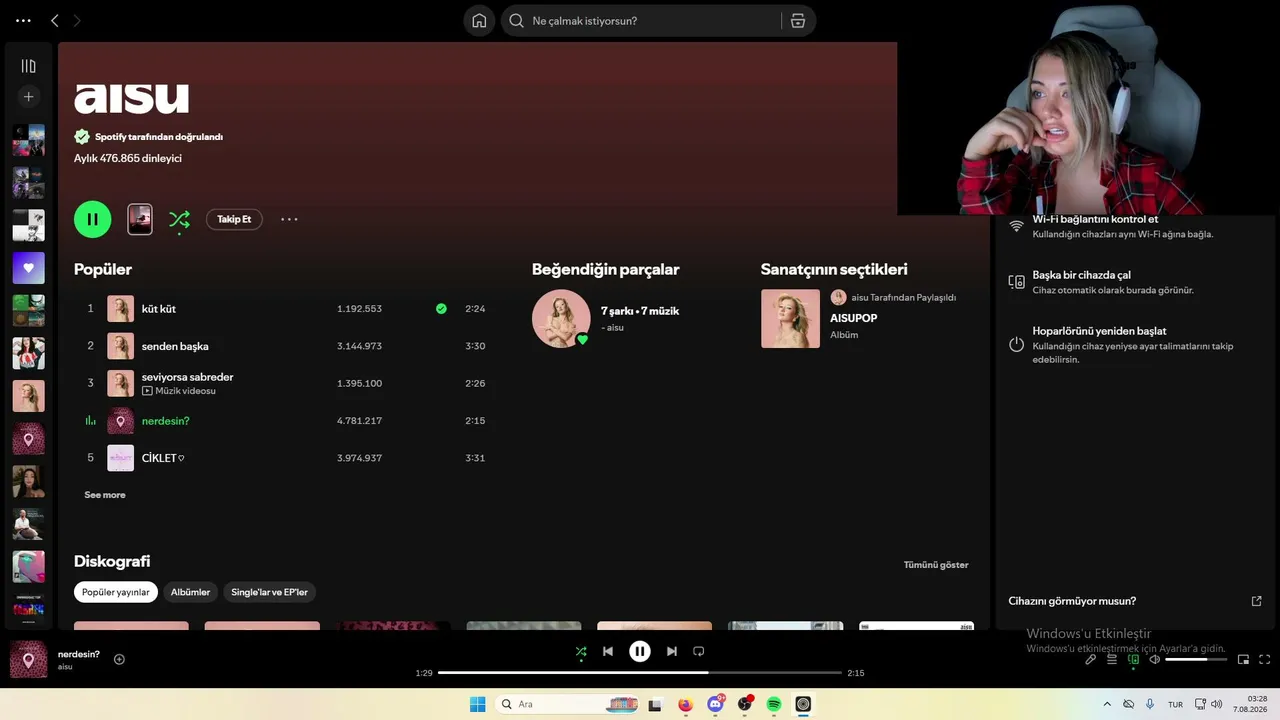Open the connect to a device icon
1280x720 pixels.
pos(1134,660)
